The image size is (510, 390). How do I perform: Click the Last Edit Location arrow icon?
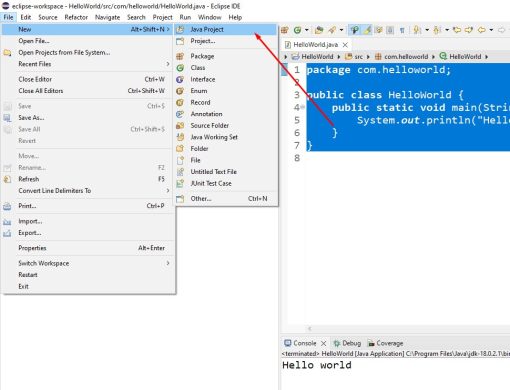[457, 30]
